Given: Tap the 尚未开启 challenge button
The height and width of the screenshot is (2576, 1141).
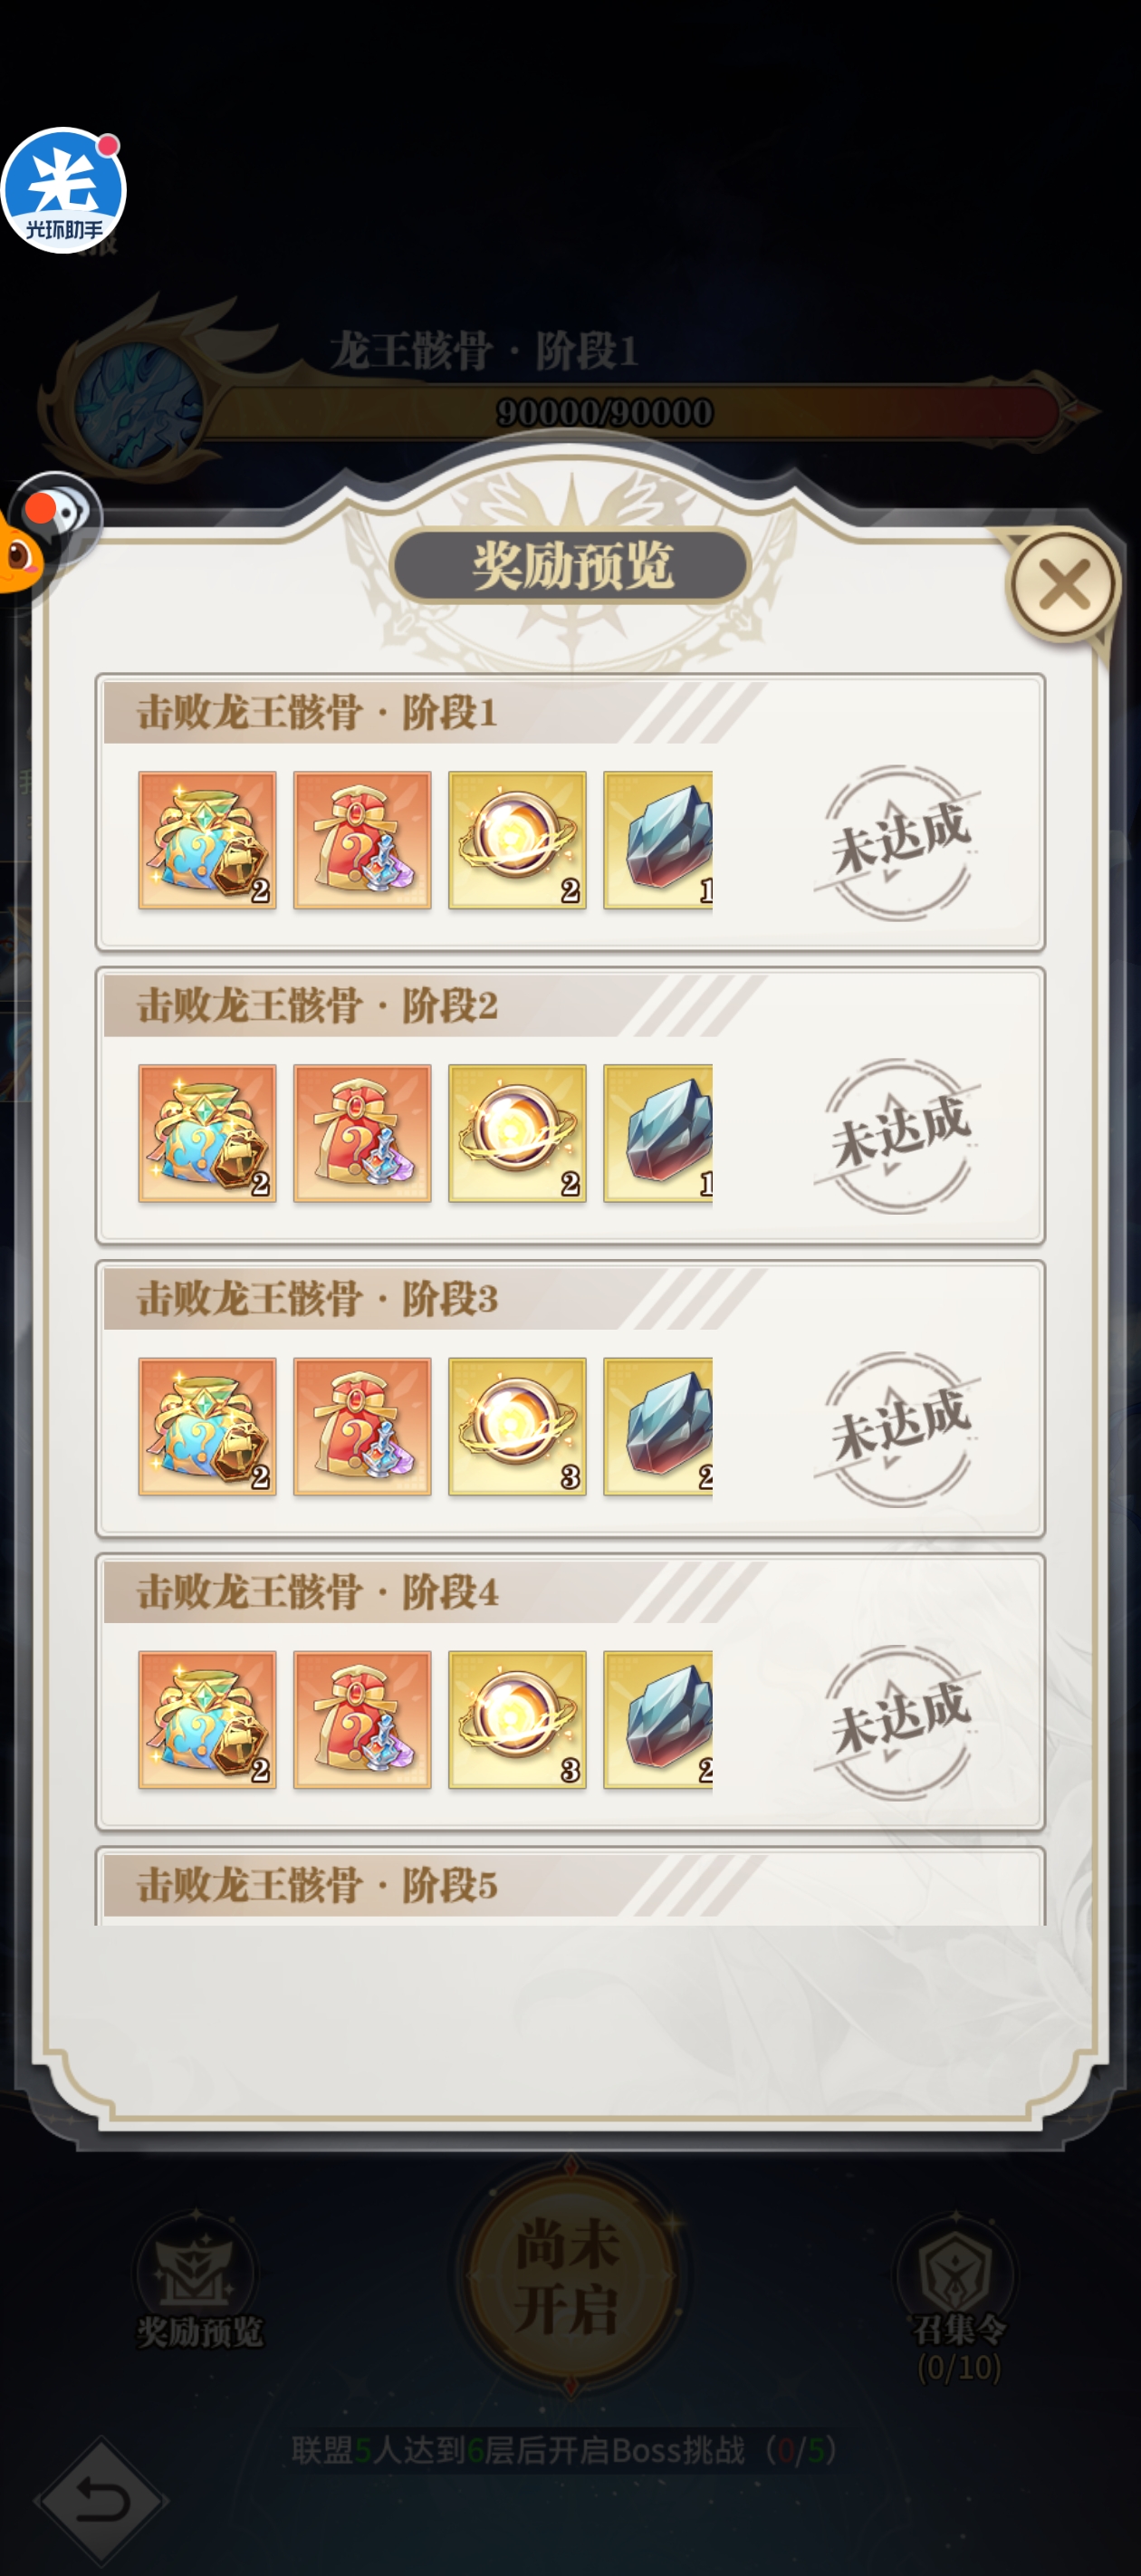Looking at the screenshot, I should [569, 2277].
